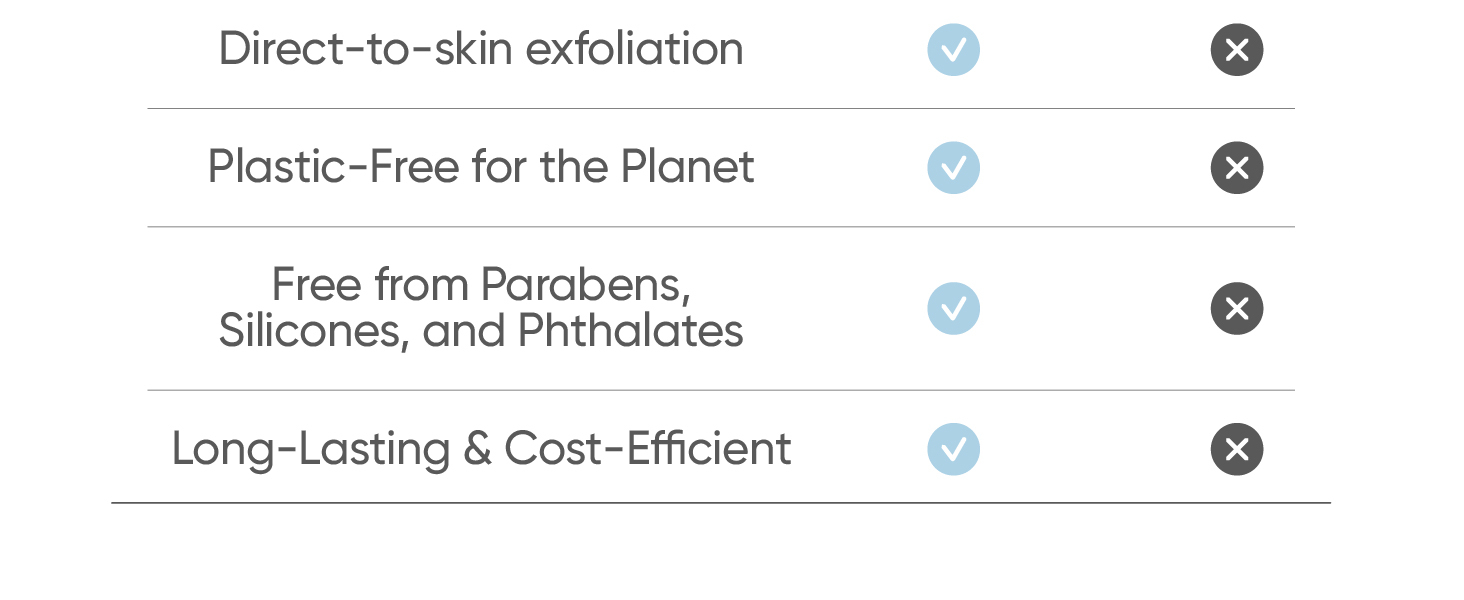Viewport: 1464px width, 600px height.
Task: Tap the dark X for Long-Lasting & Cost-Efficient
Action: coord(1236,449)
